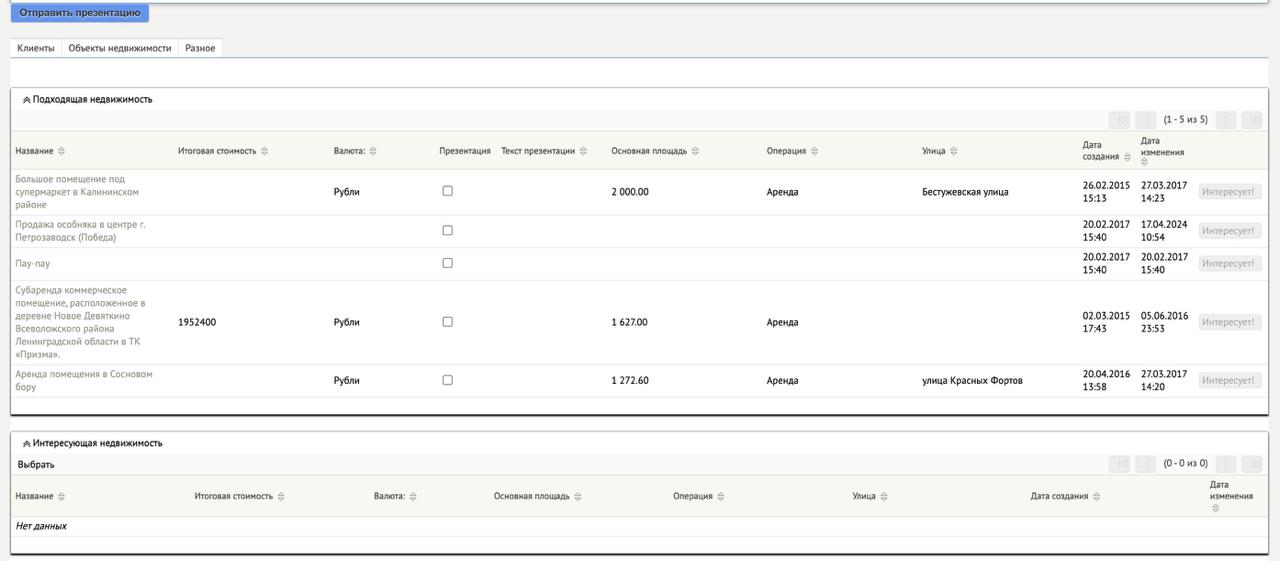The image size is (1280, 561).
Task: Sort Подходящая недвижимость by Улица icon
Action: click(953, 151)
